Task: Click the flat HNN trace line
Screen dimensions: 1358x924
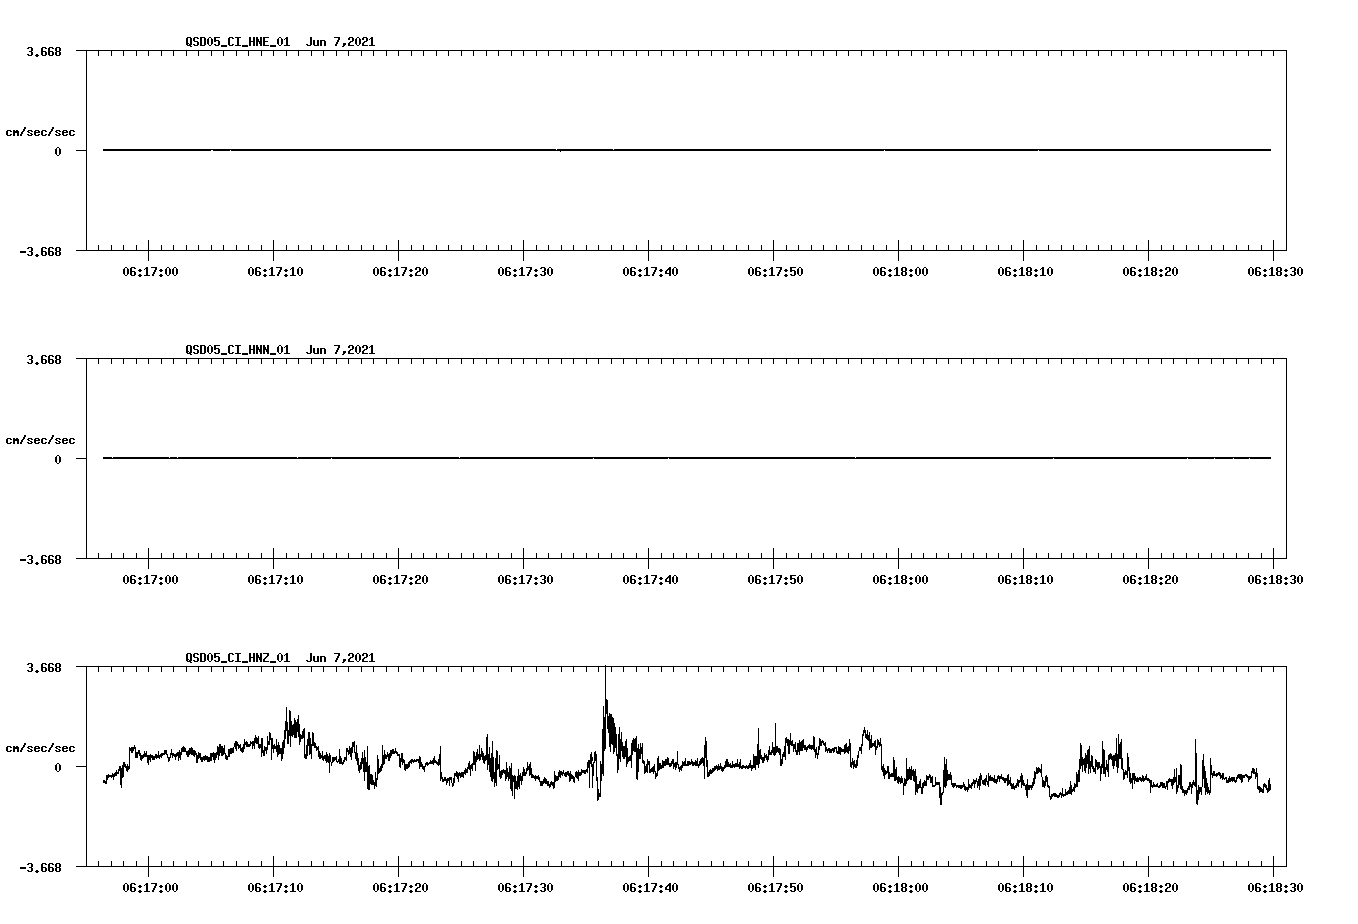Action: 687,458
